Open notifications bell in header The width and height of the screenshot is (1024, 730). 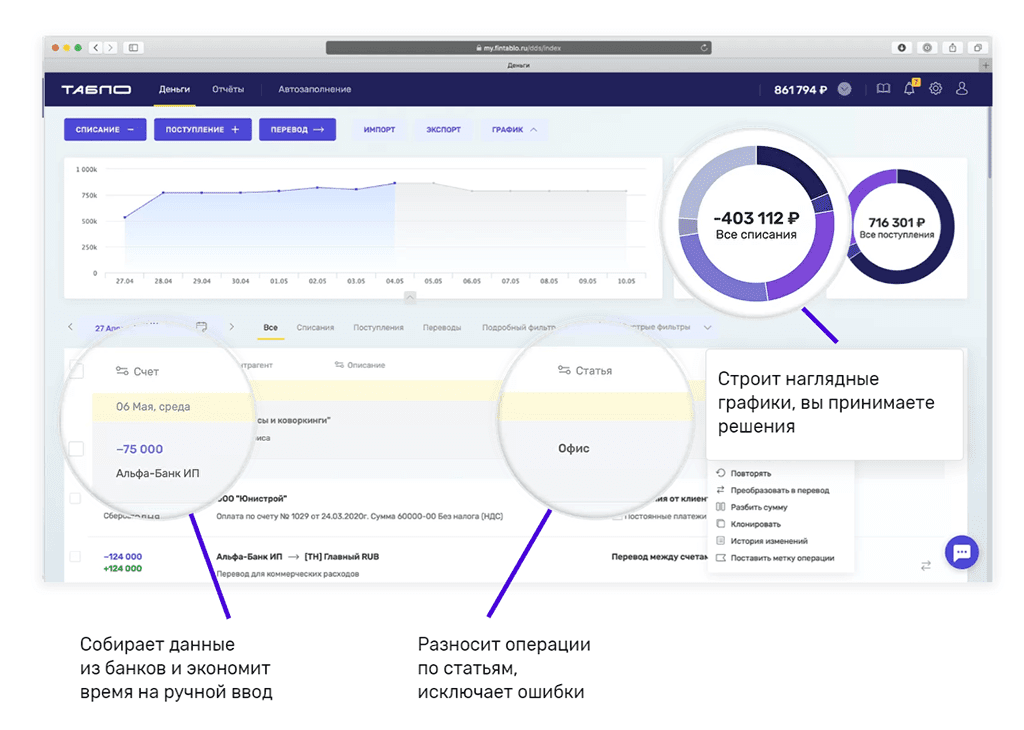point(909,89)
